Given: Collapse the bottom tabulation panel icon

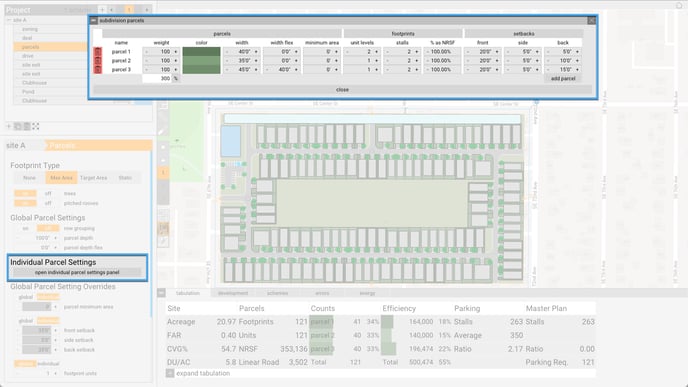Looking at the screenshot, I should [161, 293].
